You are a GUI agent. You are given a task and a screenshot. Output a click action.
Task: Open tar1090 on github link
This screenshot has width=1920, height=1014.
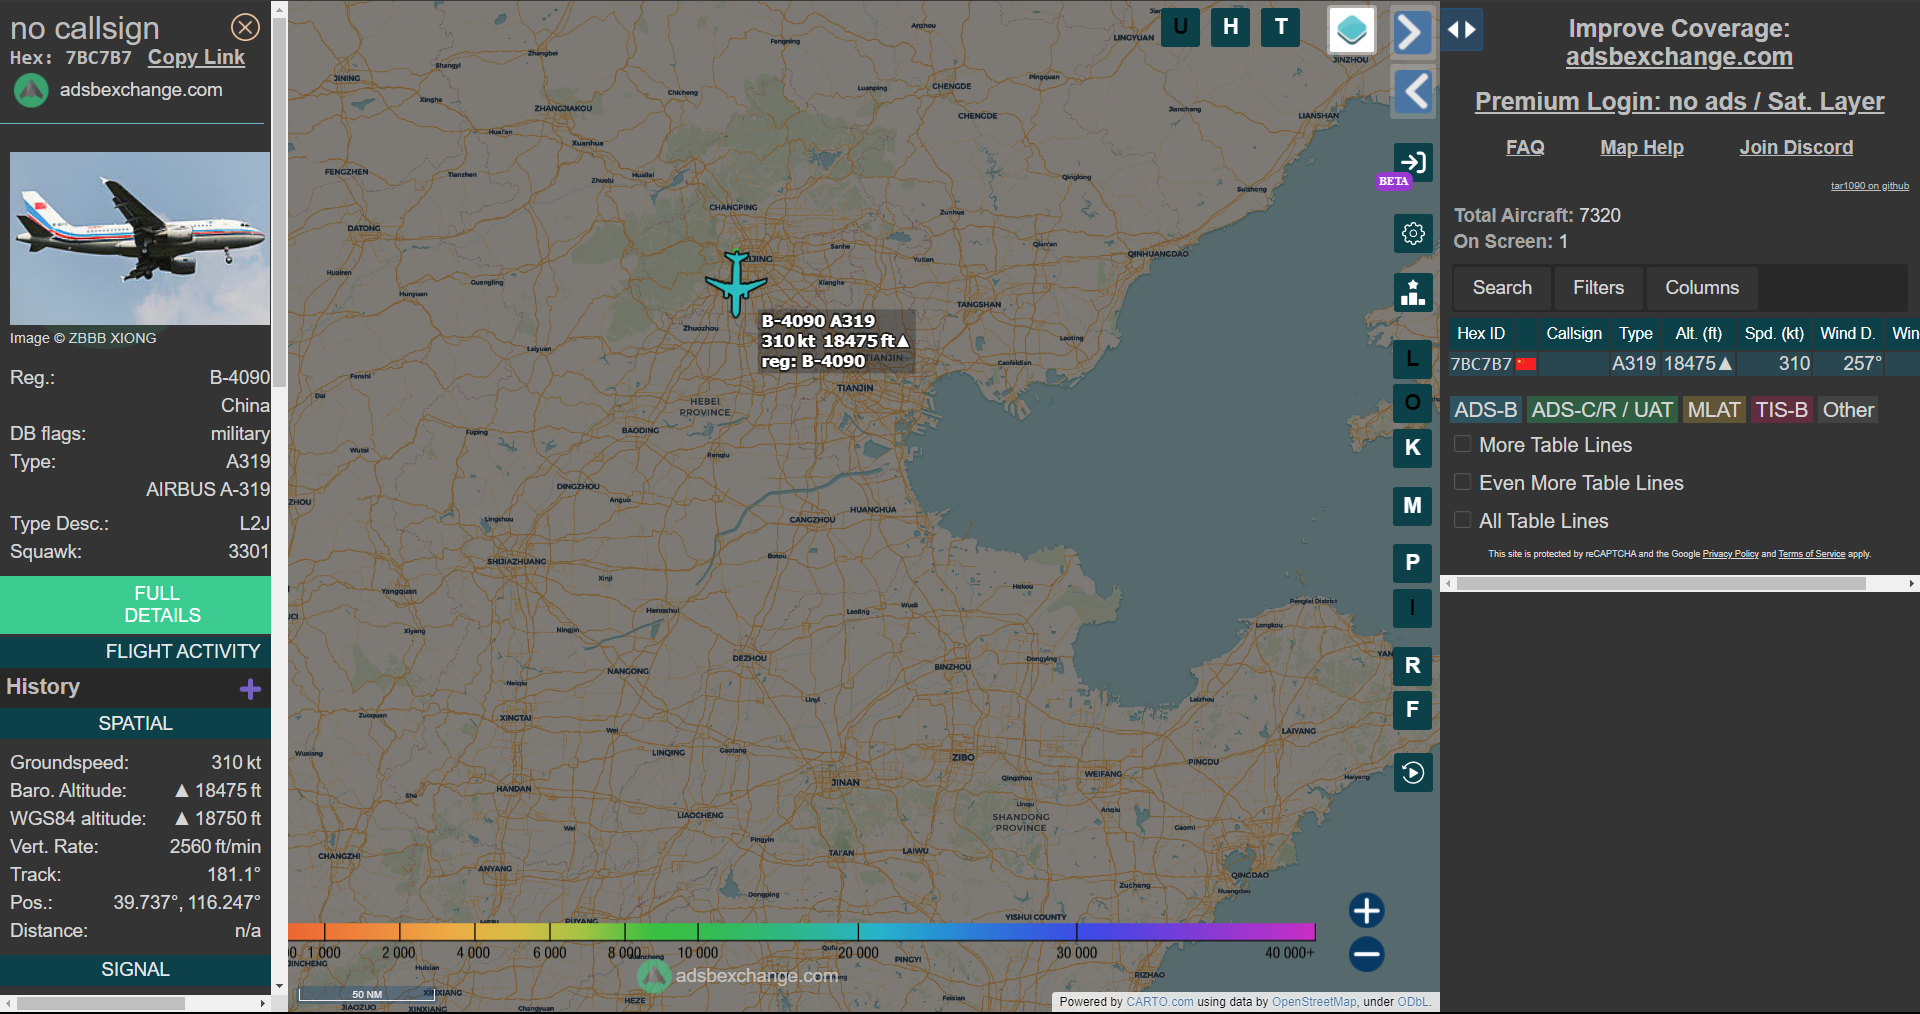pos(1869,186)
